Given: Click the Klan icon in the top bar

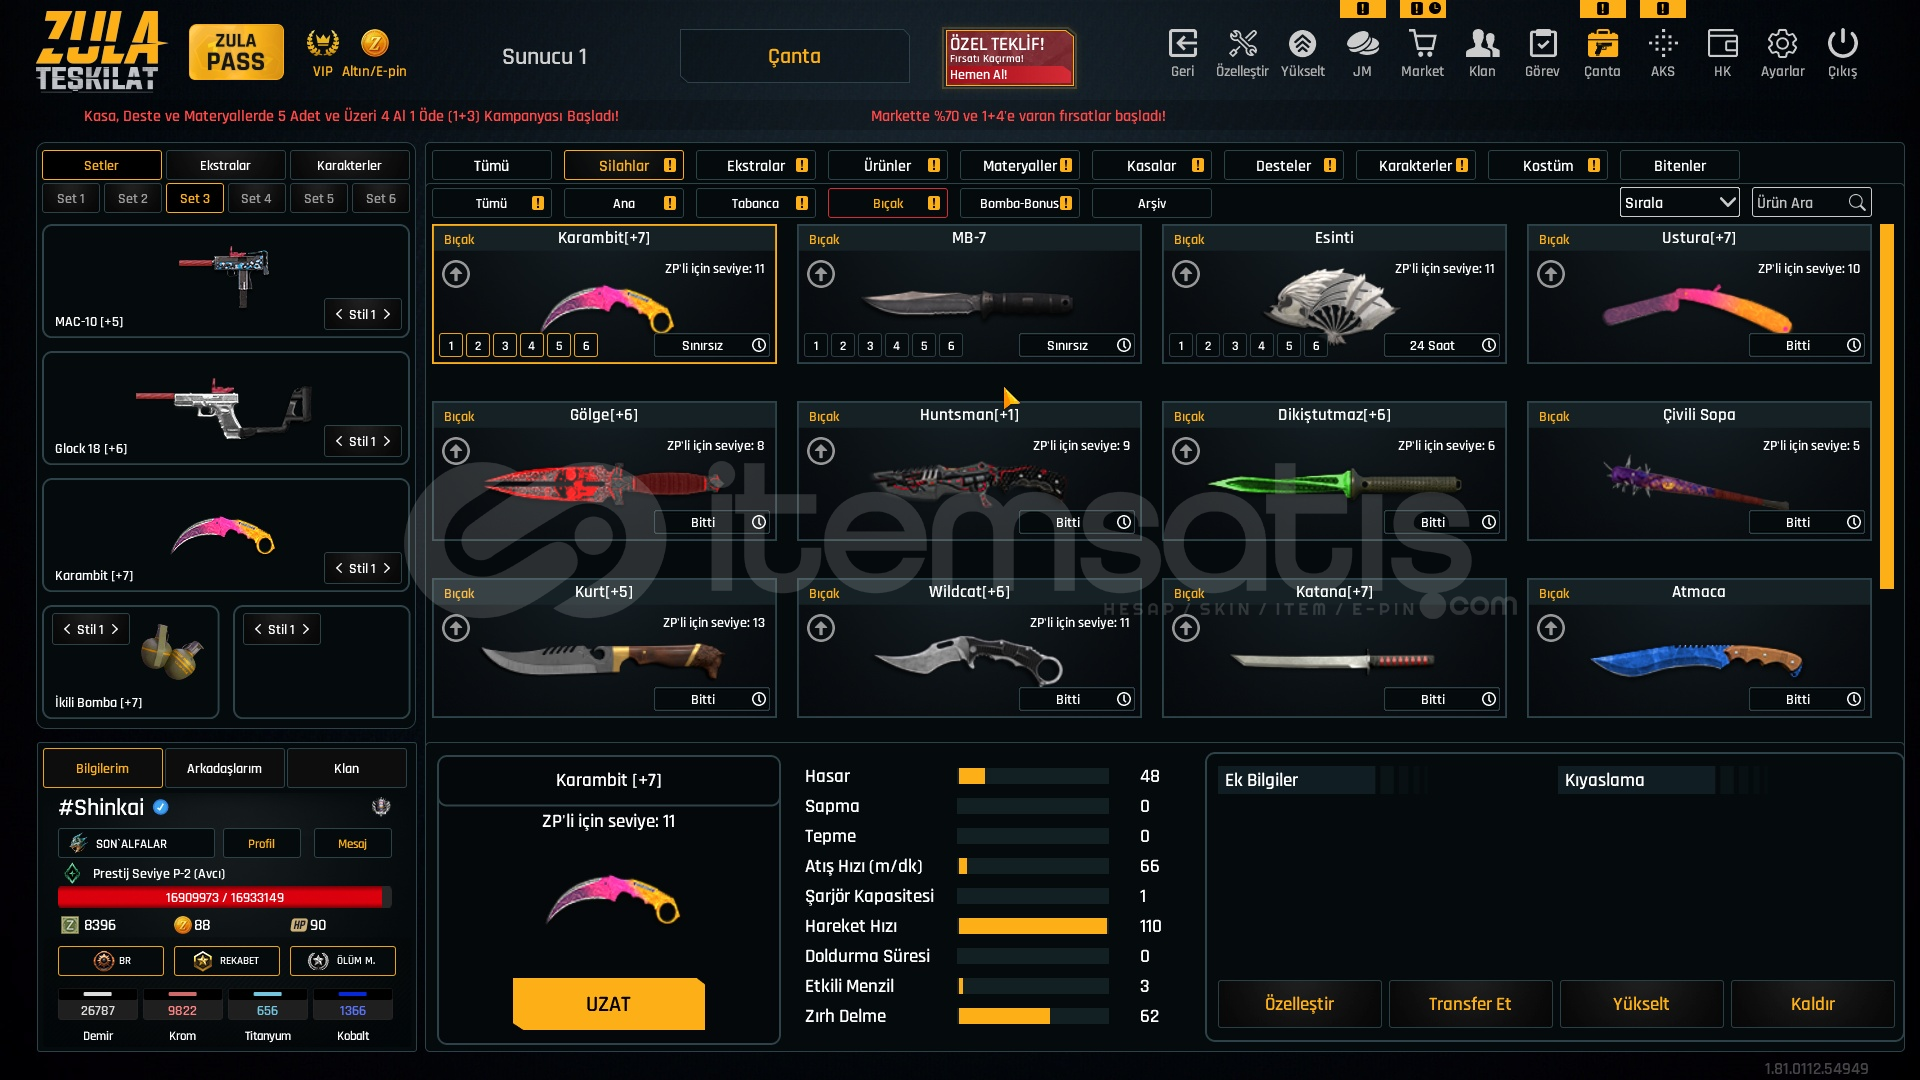Looking at the screenshot, I should pos(1482,45).
